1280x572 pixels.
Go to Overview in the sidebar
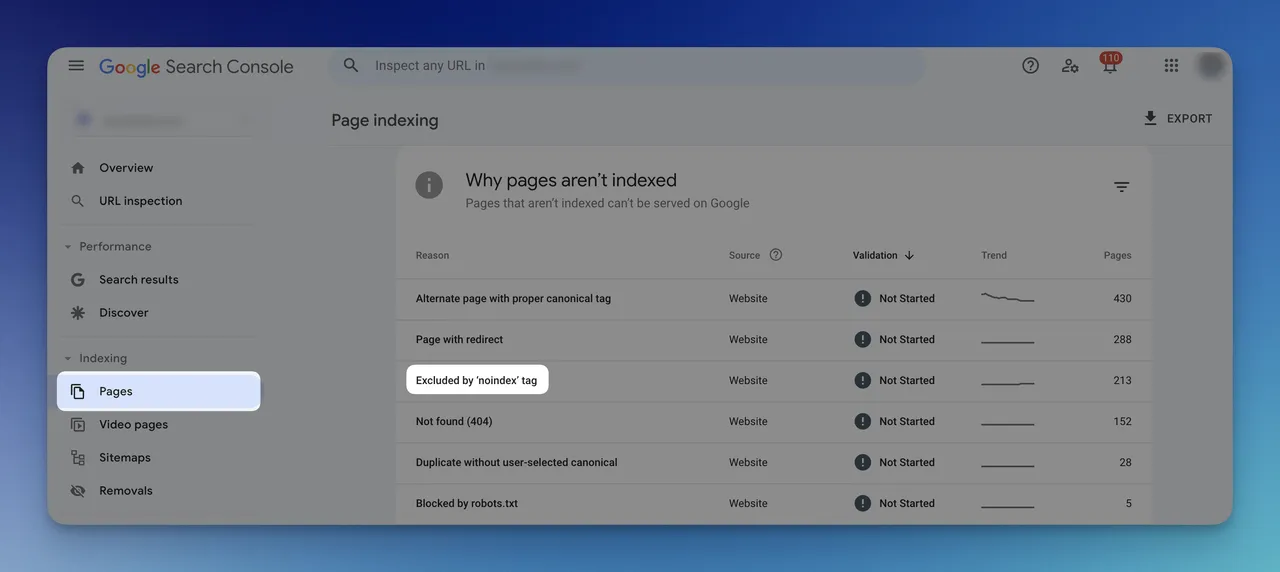pyautogui.click(x=126, y=168)
